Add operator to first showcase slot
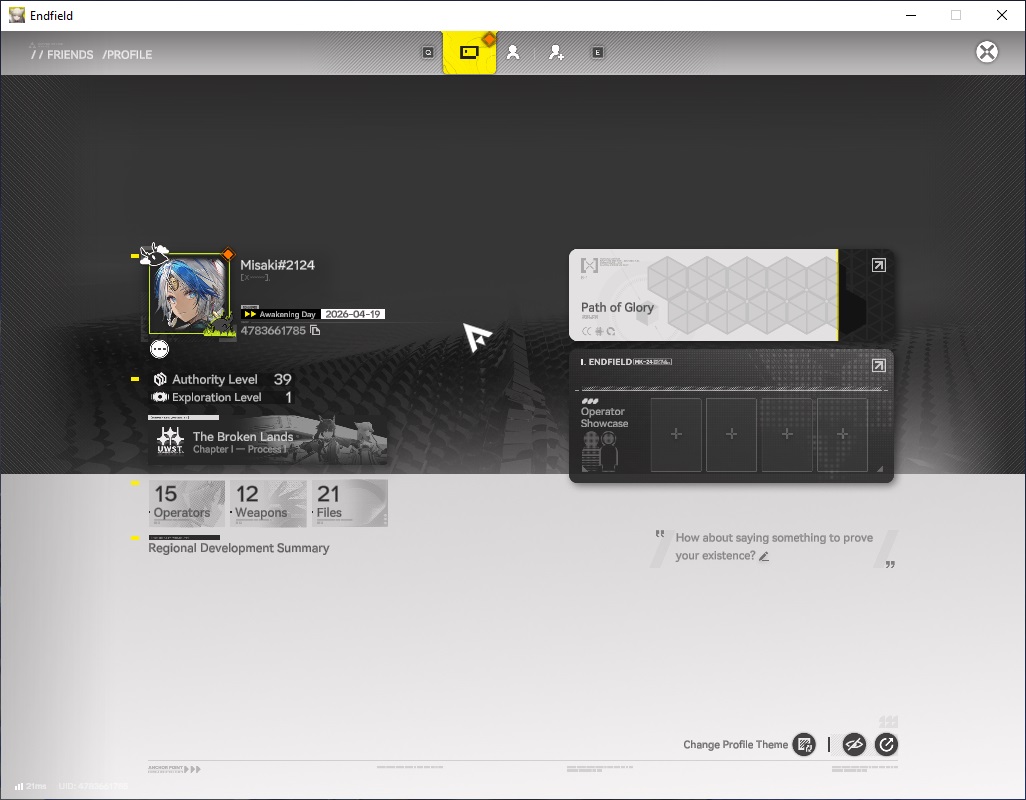1026x800 pixels. tap(676, 434)
